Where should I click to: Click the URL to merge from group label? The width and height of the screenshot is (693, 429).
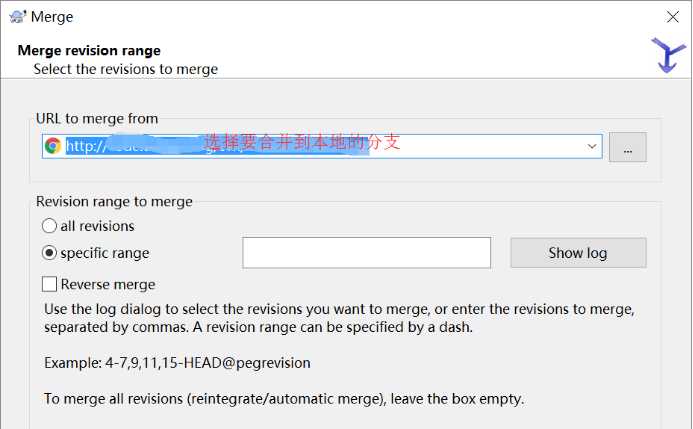pyautogui.click(x=97, y=118)
